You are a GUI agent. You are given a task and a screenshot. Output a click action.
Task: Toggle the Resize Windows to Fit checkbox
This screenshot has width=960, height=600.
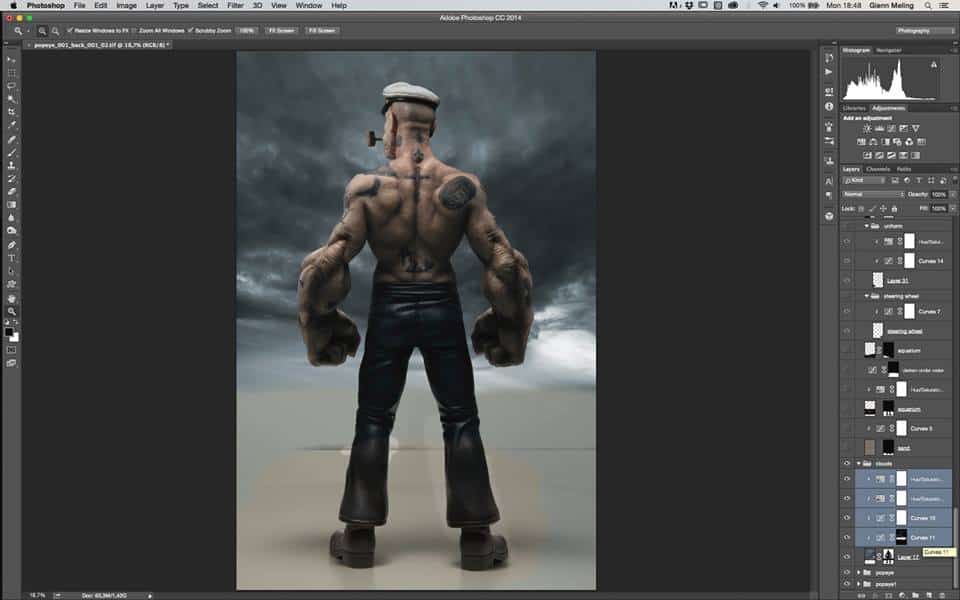(x=69, y=31)
